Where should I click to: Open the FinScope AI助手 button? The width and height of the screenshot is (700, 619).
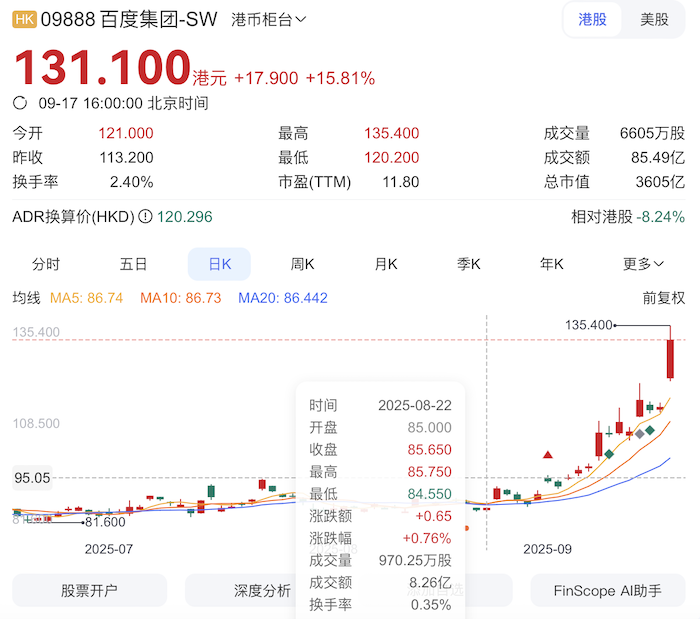[x=608, y=590]
